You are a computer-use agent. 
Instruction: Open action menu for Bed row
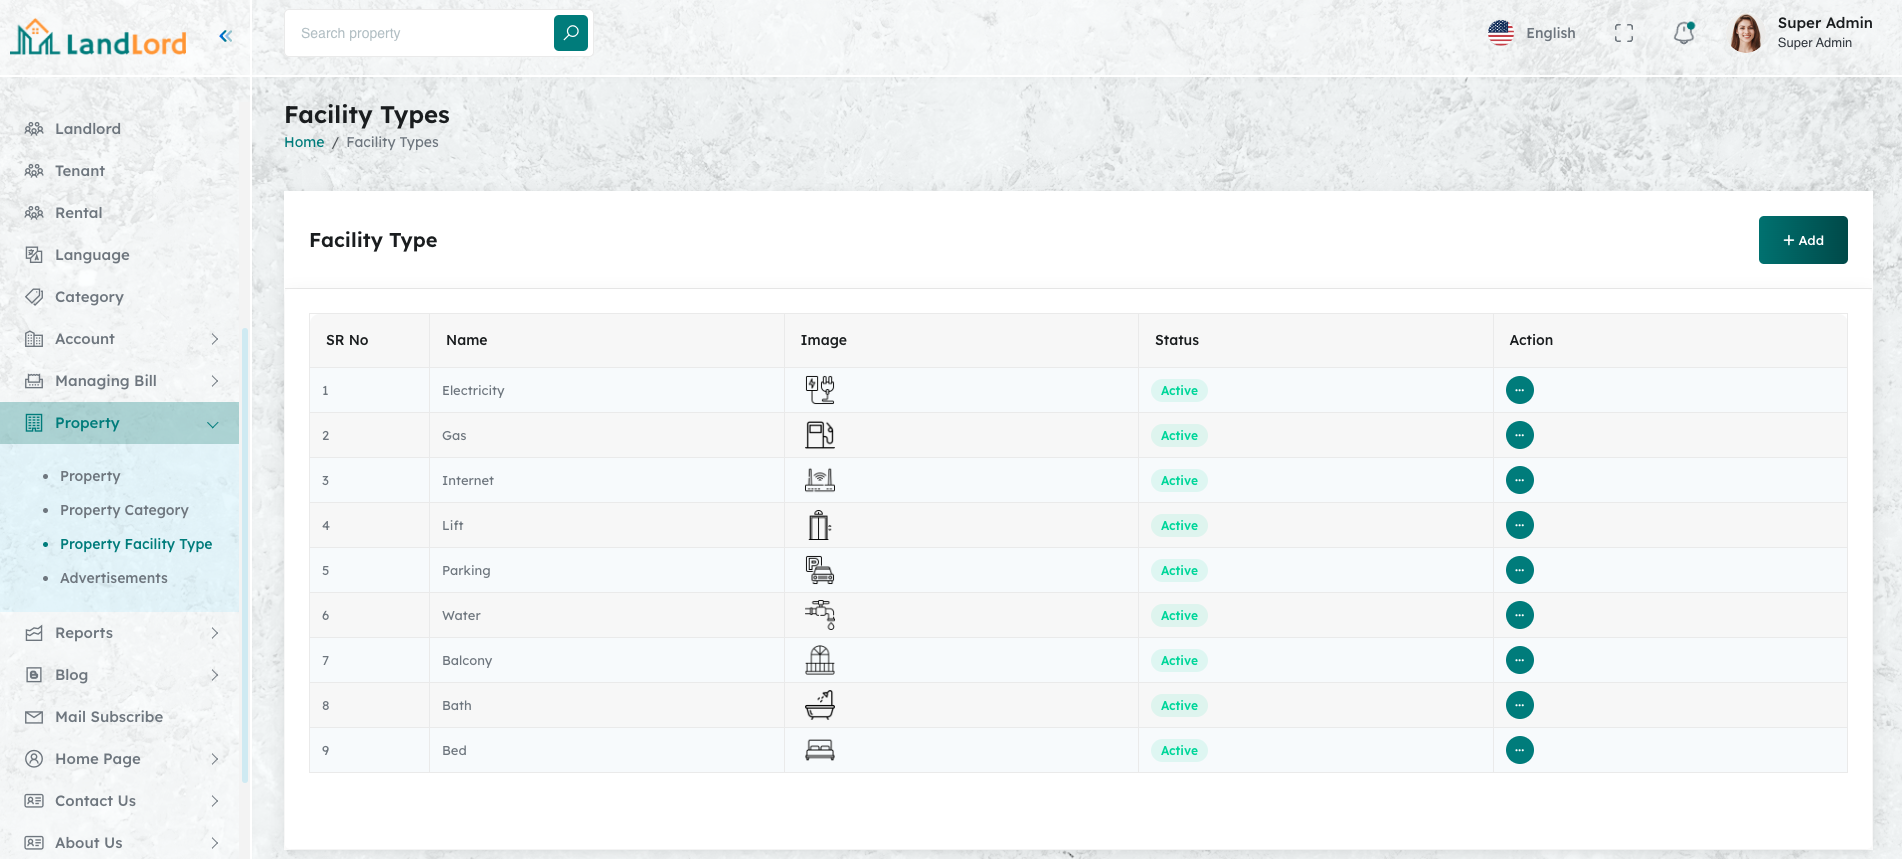1519,750
